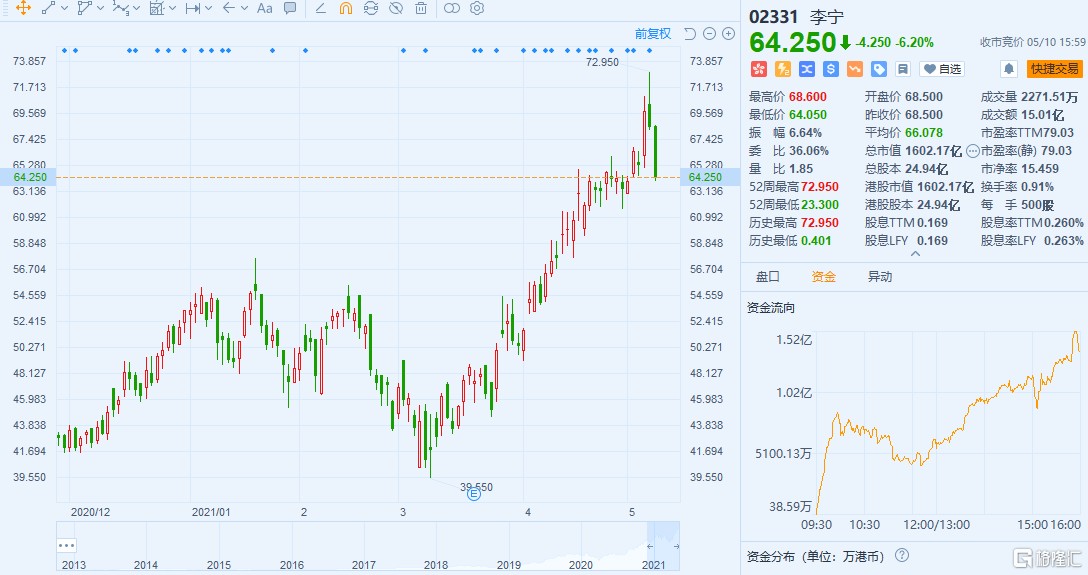Zoom out chart with minus icon
The width and height of the screenshot is (1088, 575).
[x=709, y=34]
